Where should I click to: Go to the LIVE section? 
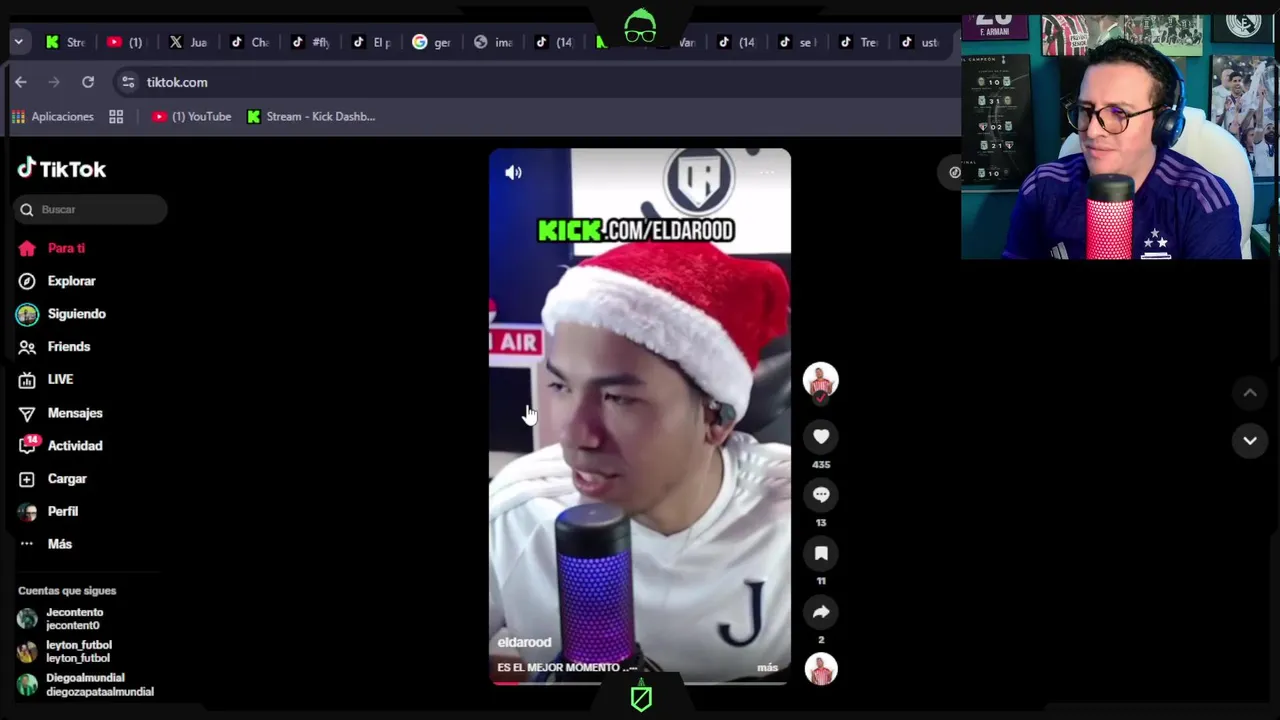tap(60, 380)
